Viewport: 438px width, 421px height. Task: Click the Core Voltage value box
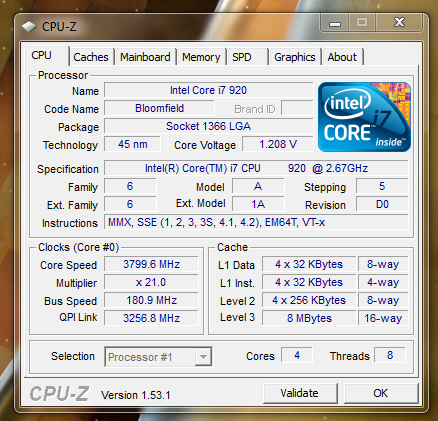tap(278, 144)
